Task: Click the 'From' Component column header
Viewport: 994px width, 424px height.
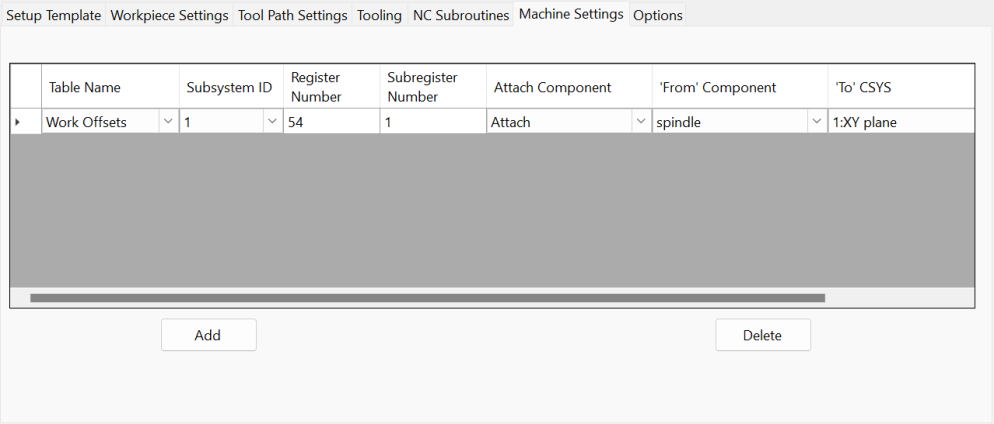Action: coord(739,87)
